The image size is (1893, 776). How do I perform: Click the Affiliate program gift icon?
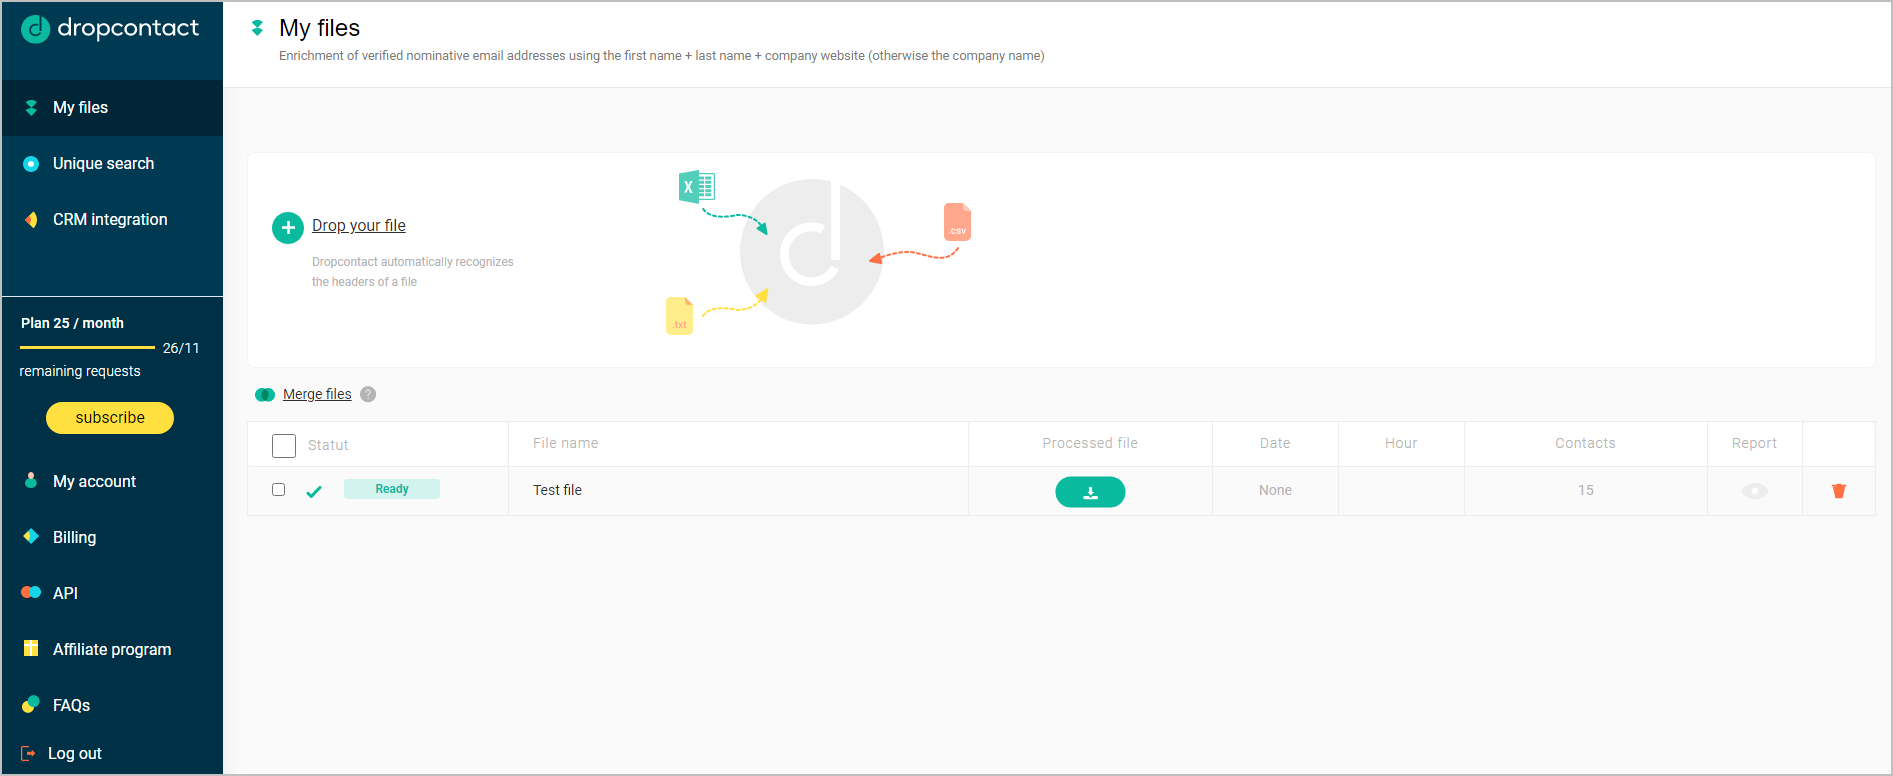[x=31, y=649]
